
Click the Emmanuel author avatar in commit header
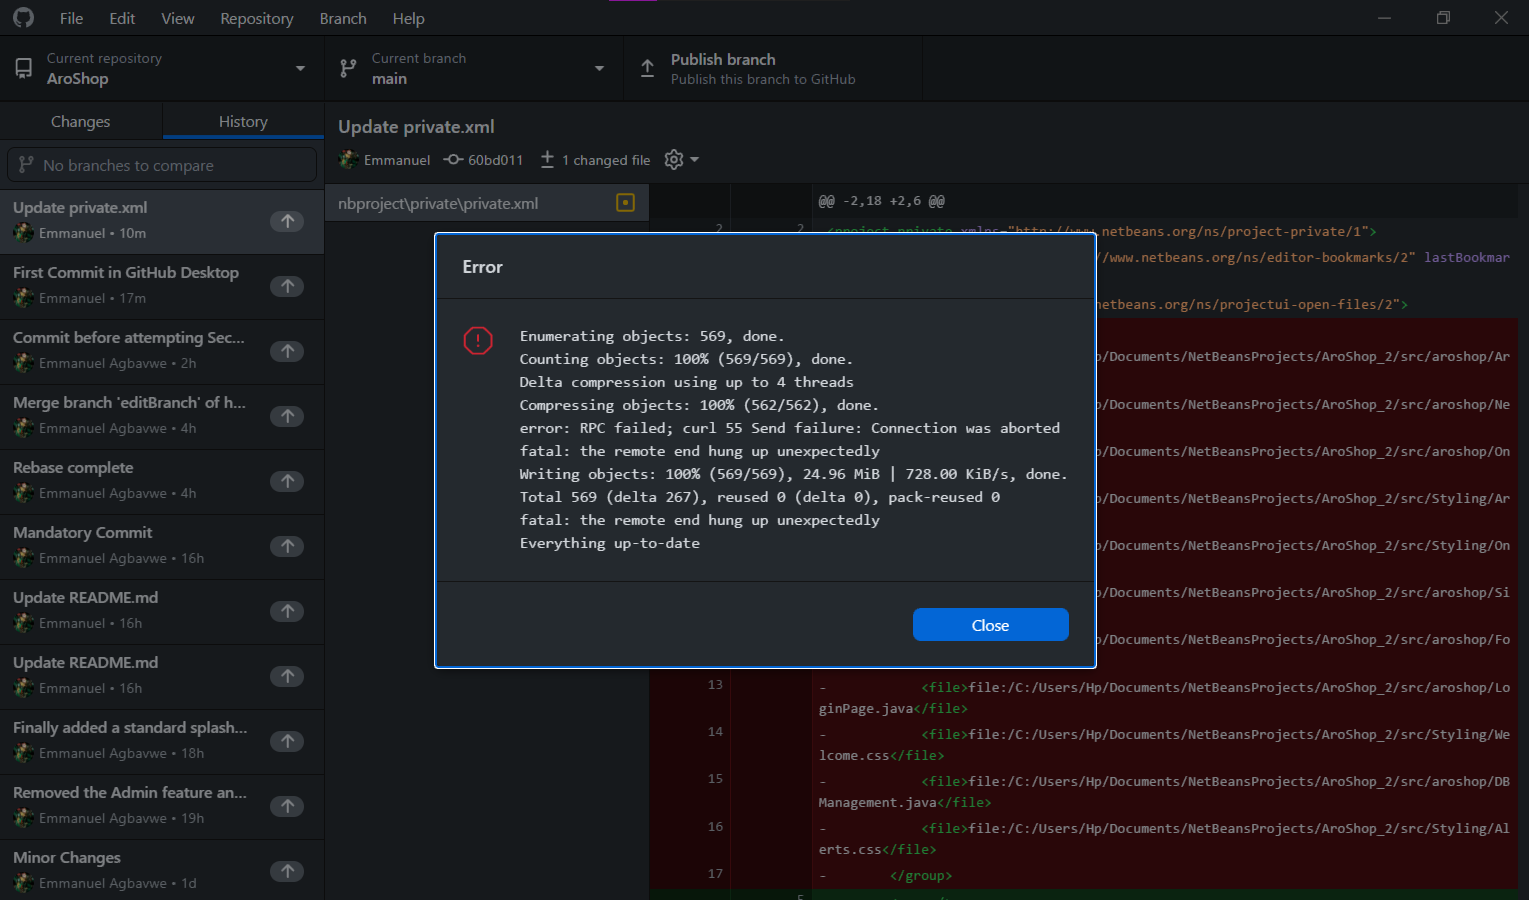pyautogui.click(x=349, y=159)
